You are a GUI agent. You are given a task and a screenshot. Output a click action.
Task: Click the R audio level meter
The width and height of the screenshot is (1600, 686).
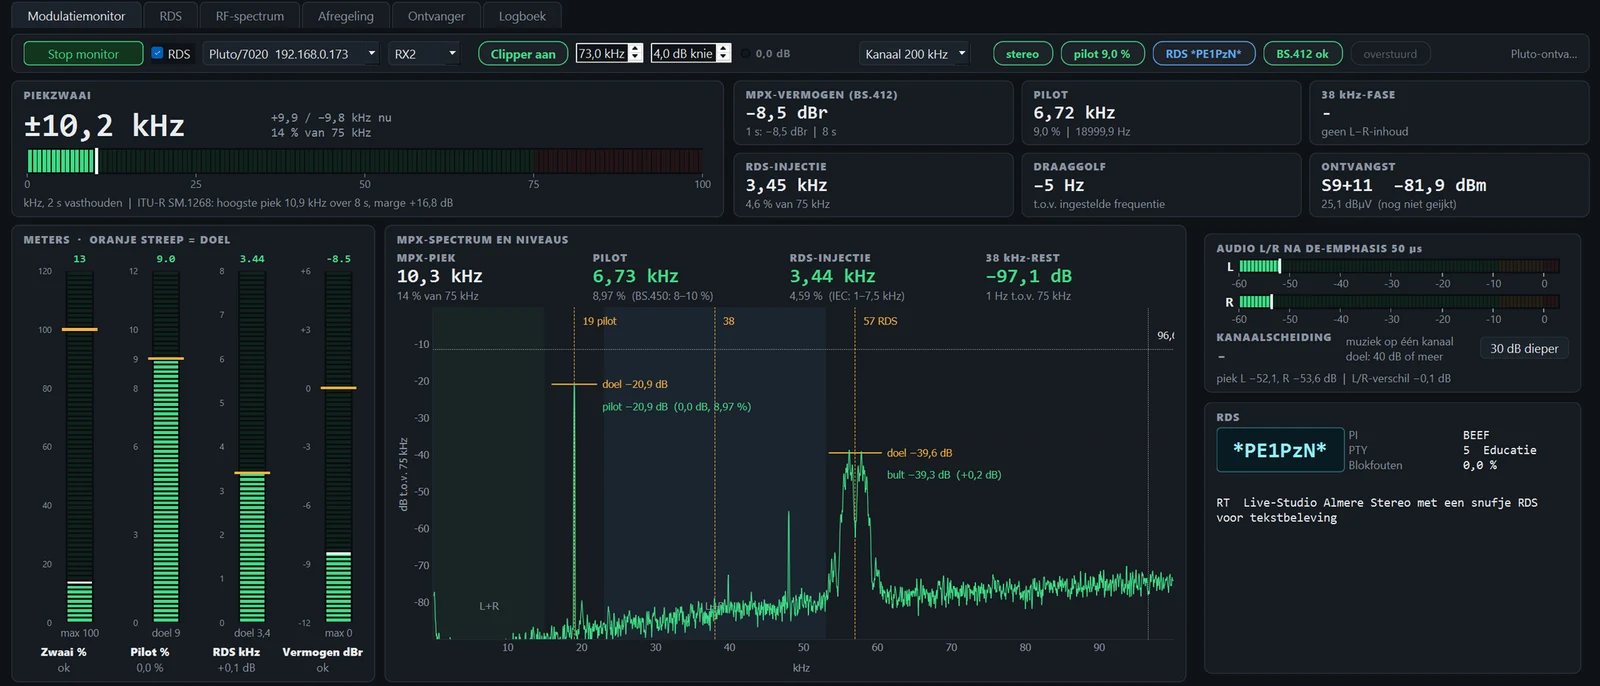(1399, 301)
